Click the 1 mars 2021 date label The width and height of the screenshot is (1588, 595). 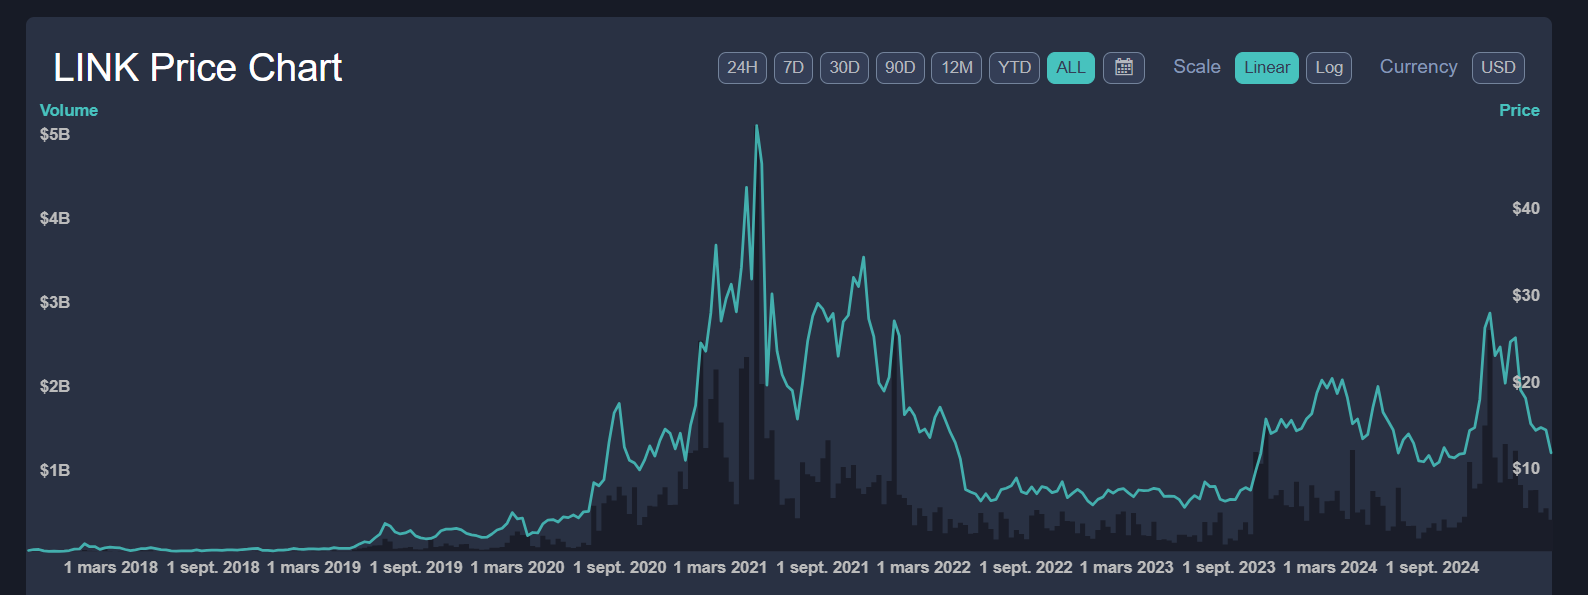pyautogui.click(x=721, y=567)
